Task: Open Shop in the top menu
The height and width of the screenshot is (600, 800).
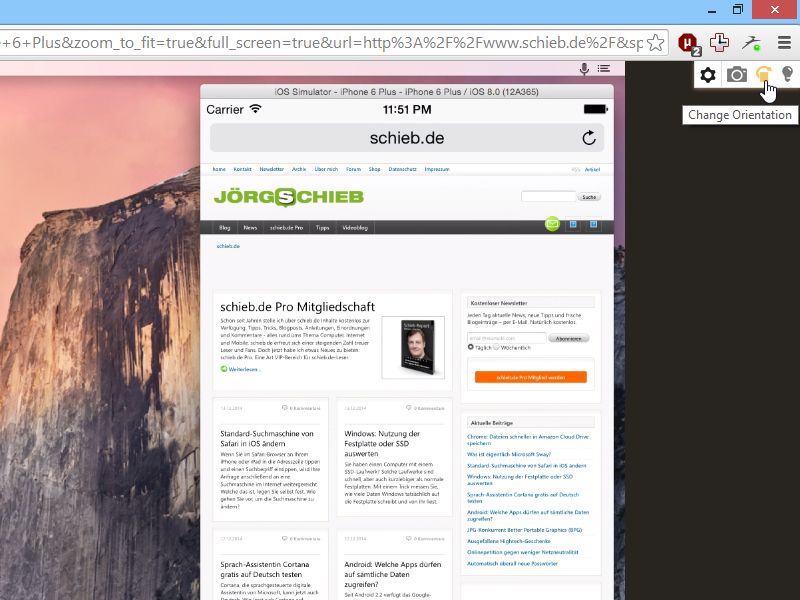Action: (374, 169)
